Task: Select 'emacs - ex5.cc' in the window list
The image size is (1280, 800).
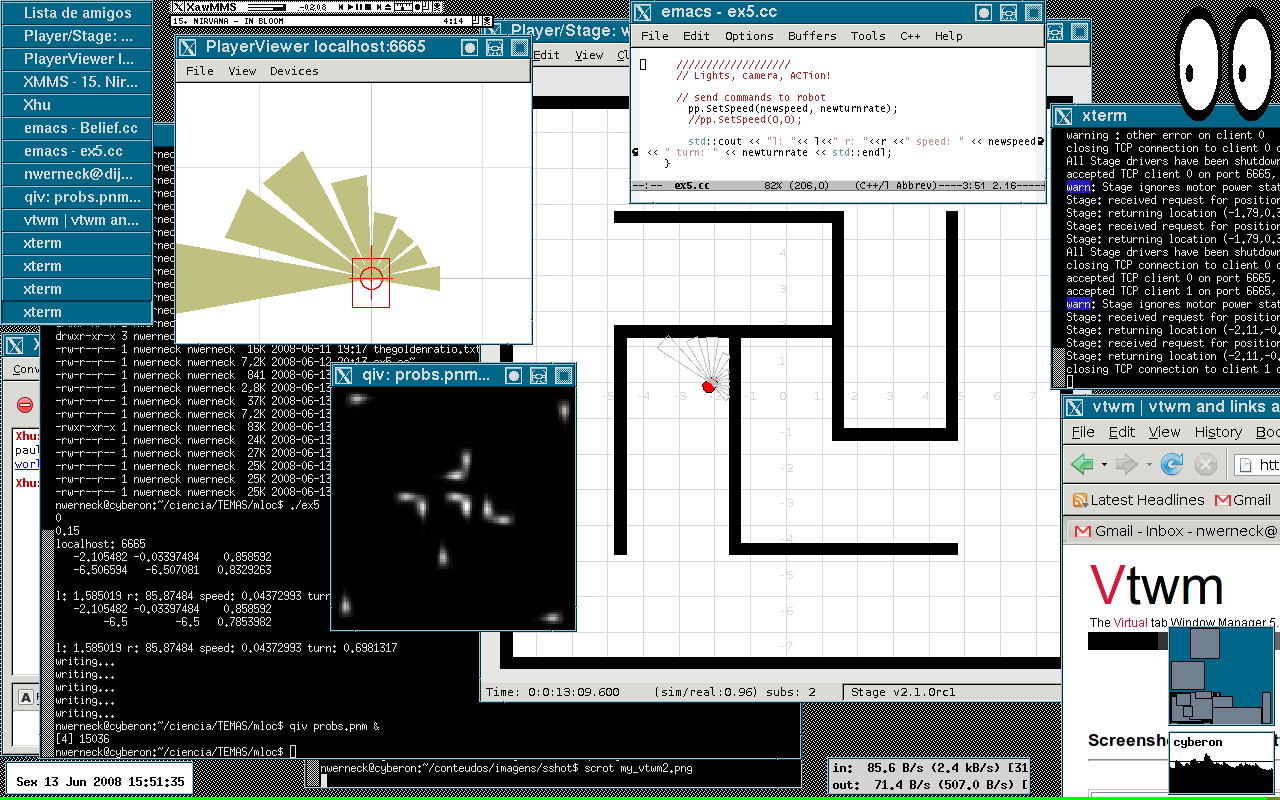Action: 77,151
